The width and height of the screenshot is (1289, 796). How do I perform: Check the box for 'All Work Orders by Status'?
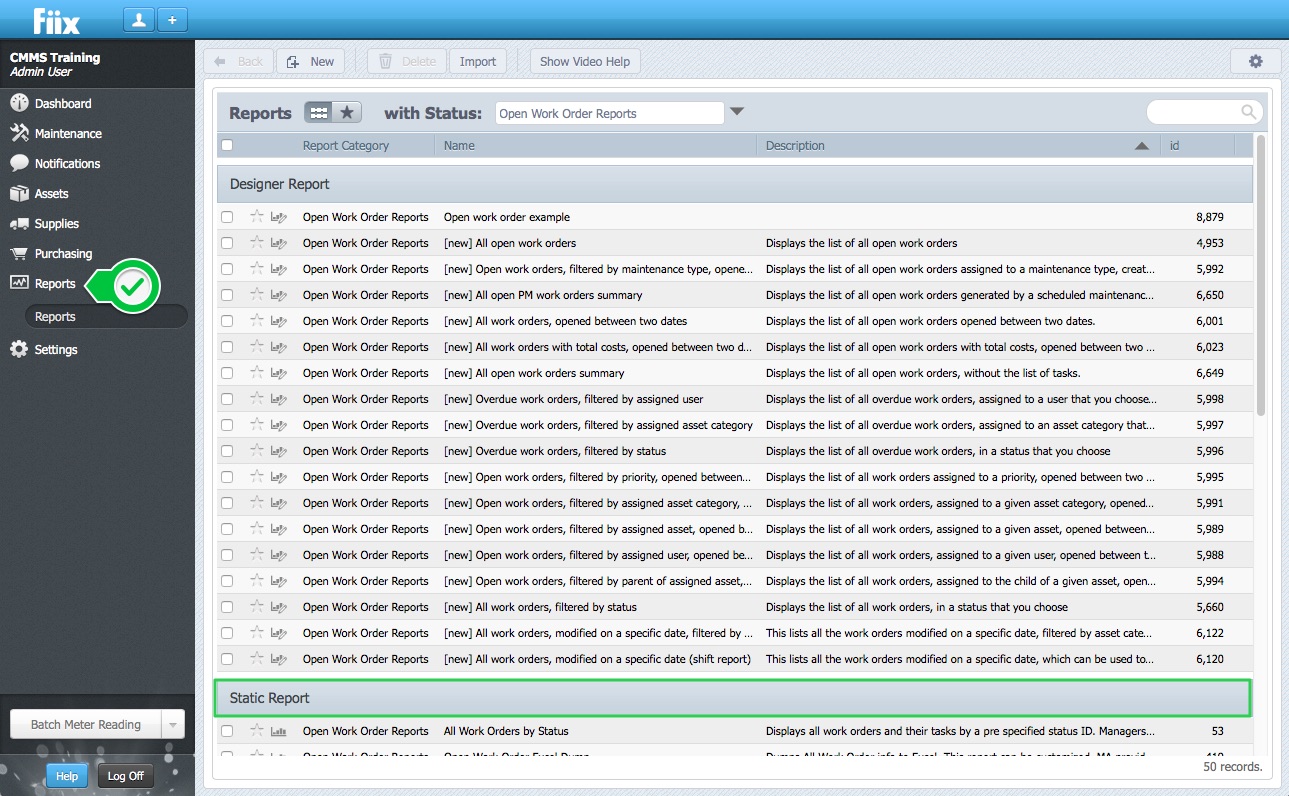pyautogui.click(x=227, y=731)
